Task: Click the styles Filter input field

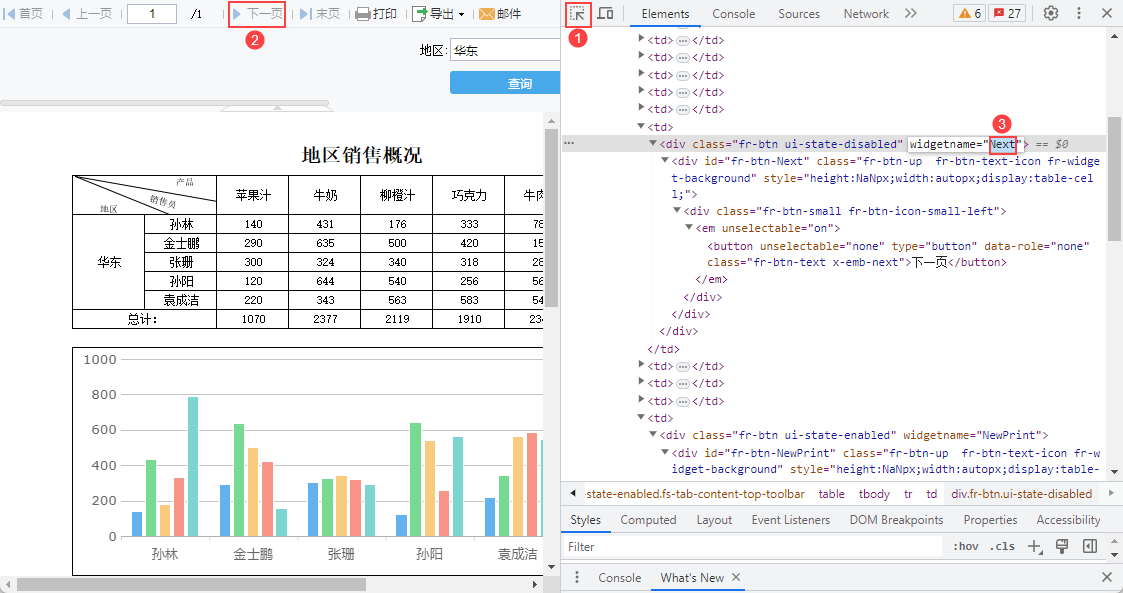Action: pyautogui.click(x=750, y=547)
